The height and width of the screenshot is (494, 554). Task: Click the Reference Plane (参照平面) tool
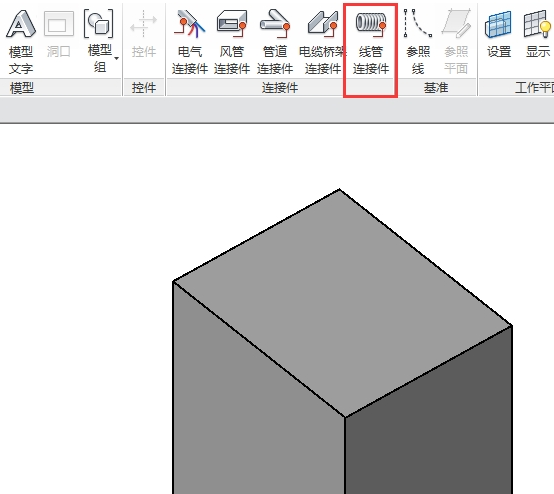pyautogui.click(x=456, y=42)
